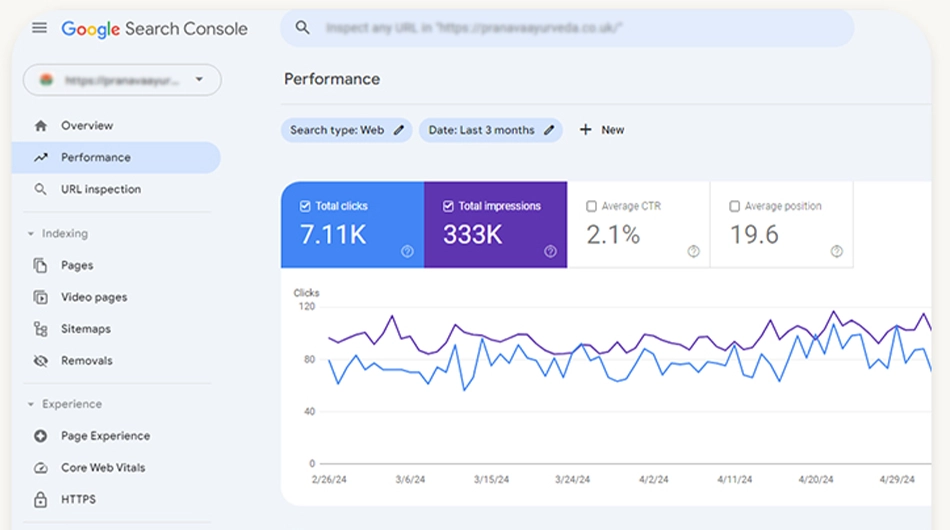Viewport: 950px width, 530px height.
Task: Click help icon on Total impressions card
Action: click(550, 251)
